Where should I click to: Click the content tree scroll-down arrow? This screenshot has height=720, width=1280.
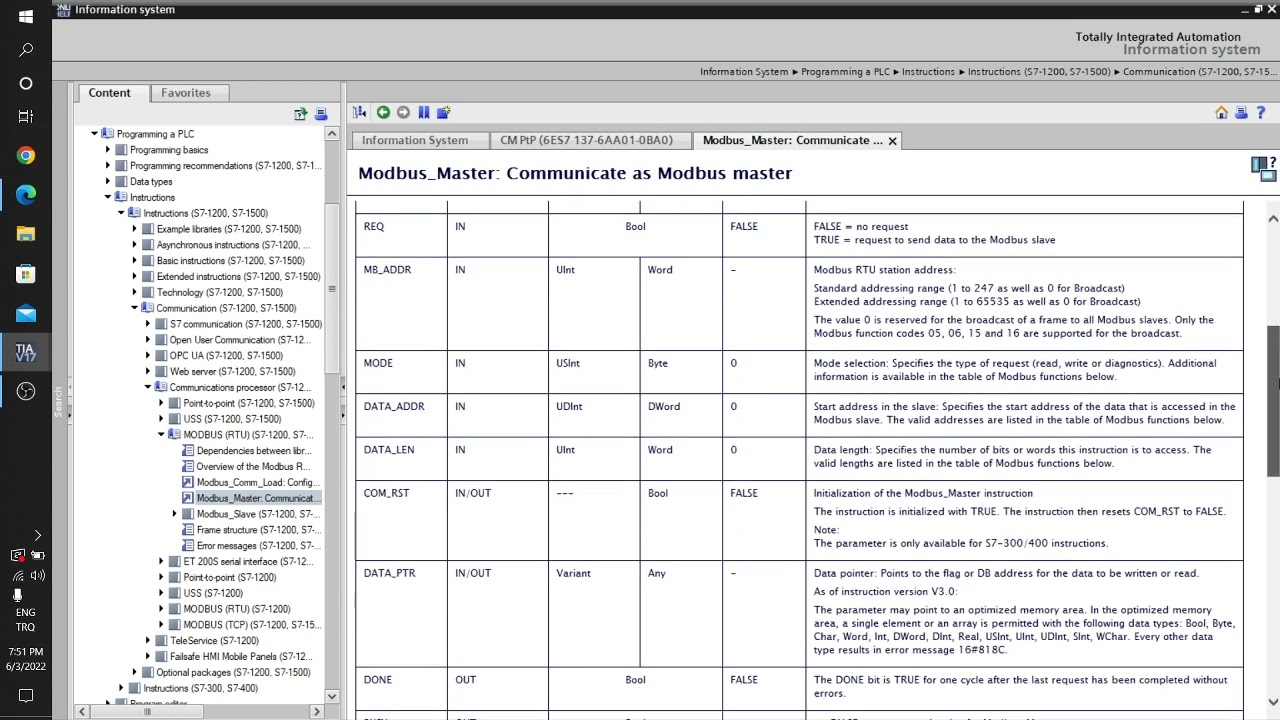(x=332, y=697)
